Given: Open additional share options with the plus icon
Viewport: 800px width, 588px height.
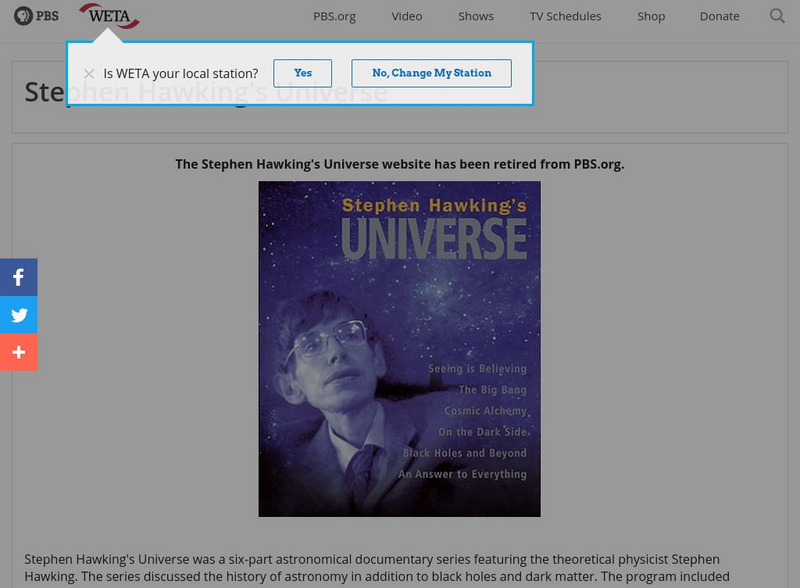Looking at the screenshot, I should coord(18,353).
